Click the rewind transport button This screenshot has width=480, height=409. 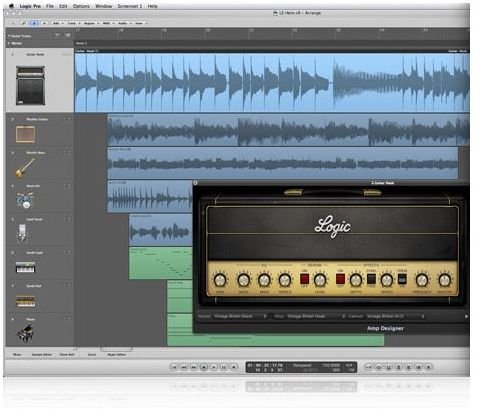[184, 367]
